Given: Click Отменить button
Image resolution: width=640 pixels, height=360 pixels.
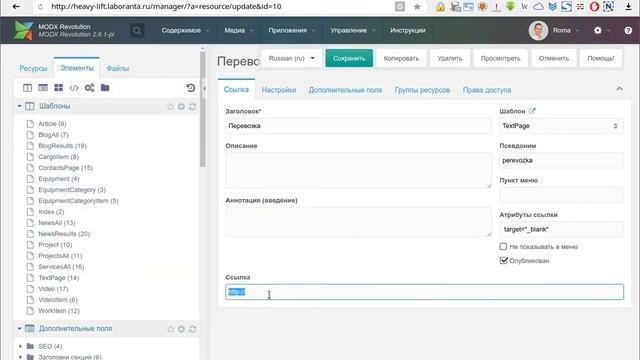Looking at the screenshot, I should (554, 58).
